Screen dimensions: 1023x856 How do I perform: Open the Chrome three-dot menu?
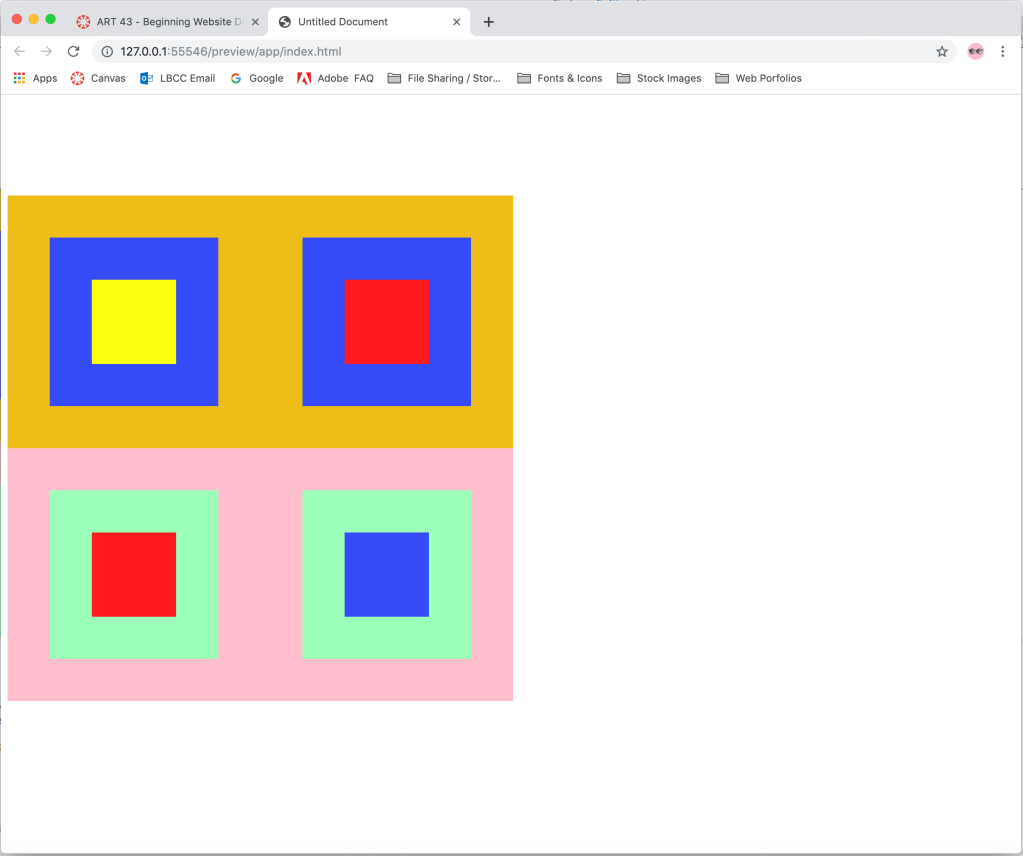pos(1002,52)
